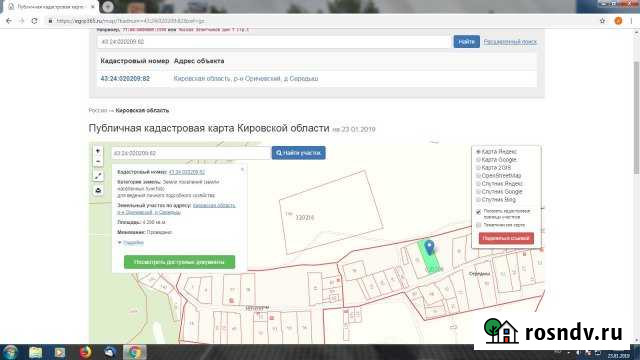Viewport: 640px width, 360px height.
Task: Zoom in the map with plus button
Action: pyautogui.click(x=98, y=151)
